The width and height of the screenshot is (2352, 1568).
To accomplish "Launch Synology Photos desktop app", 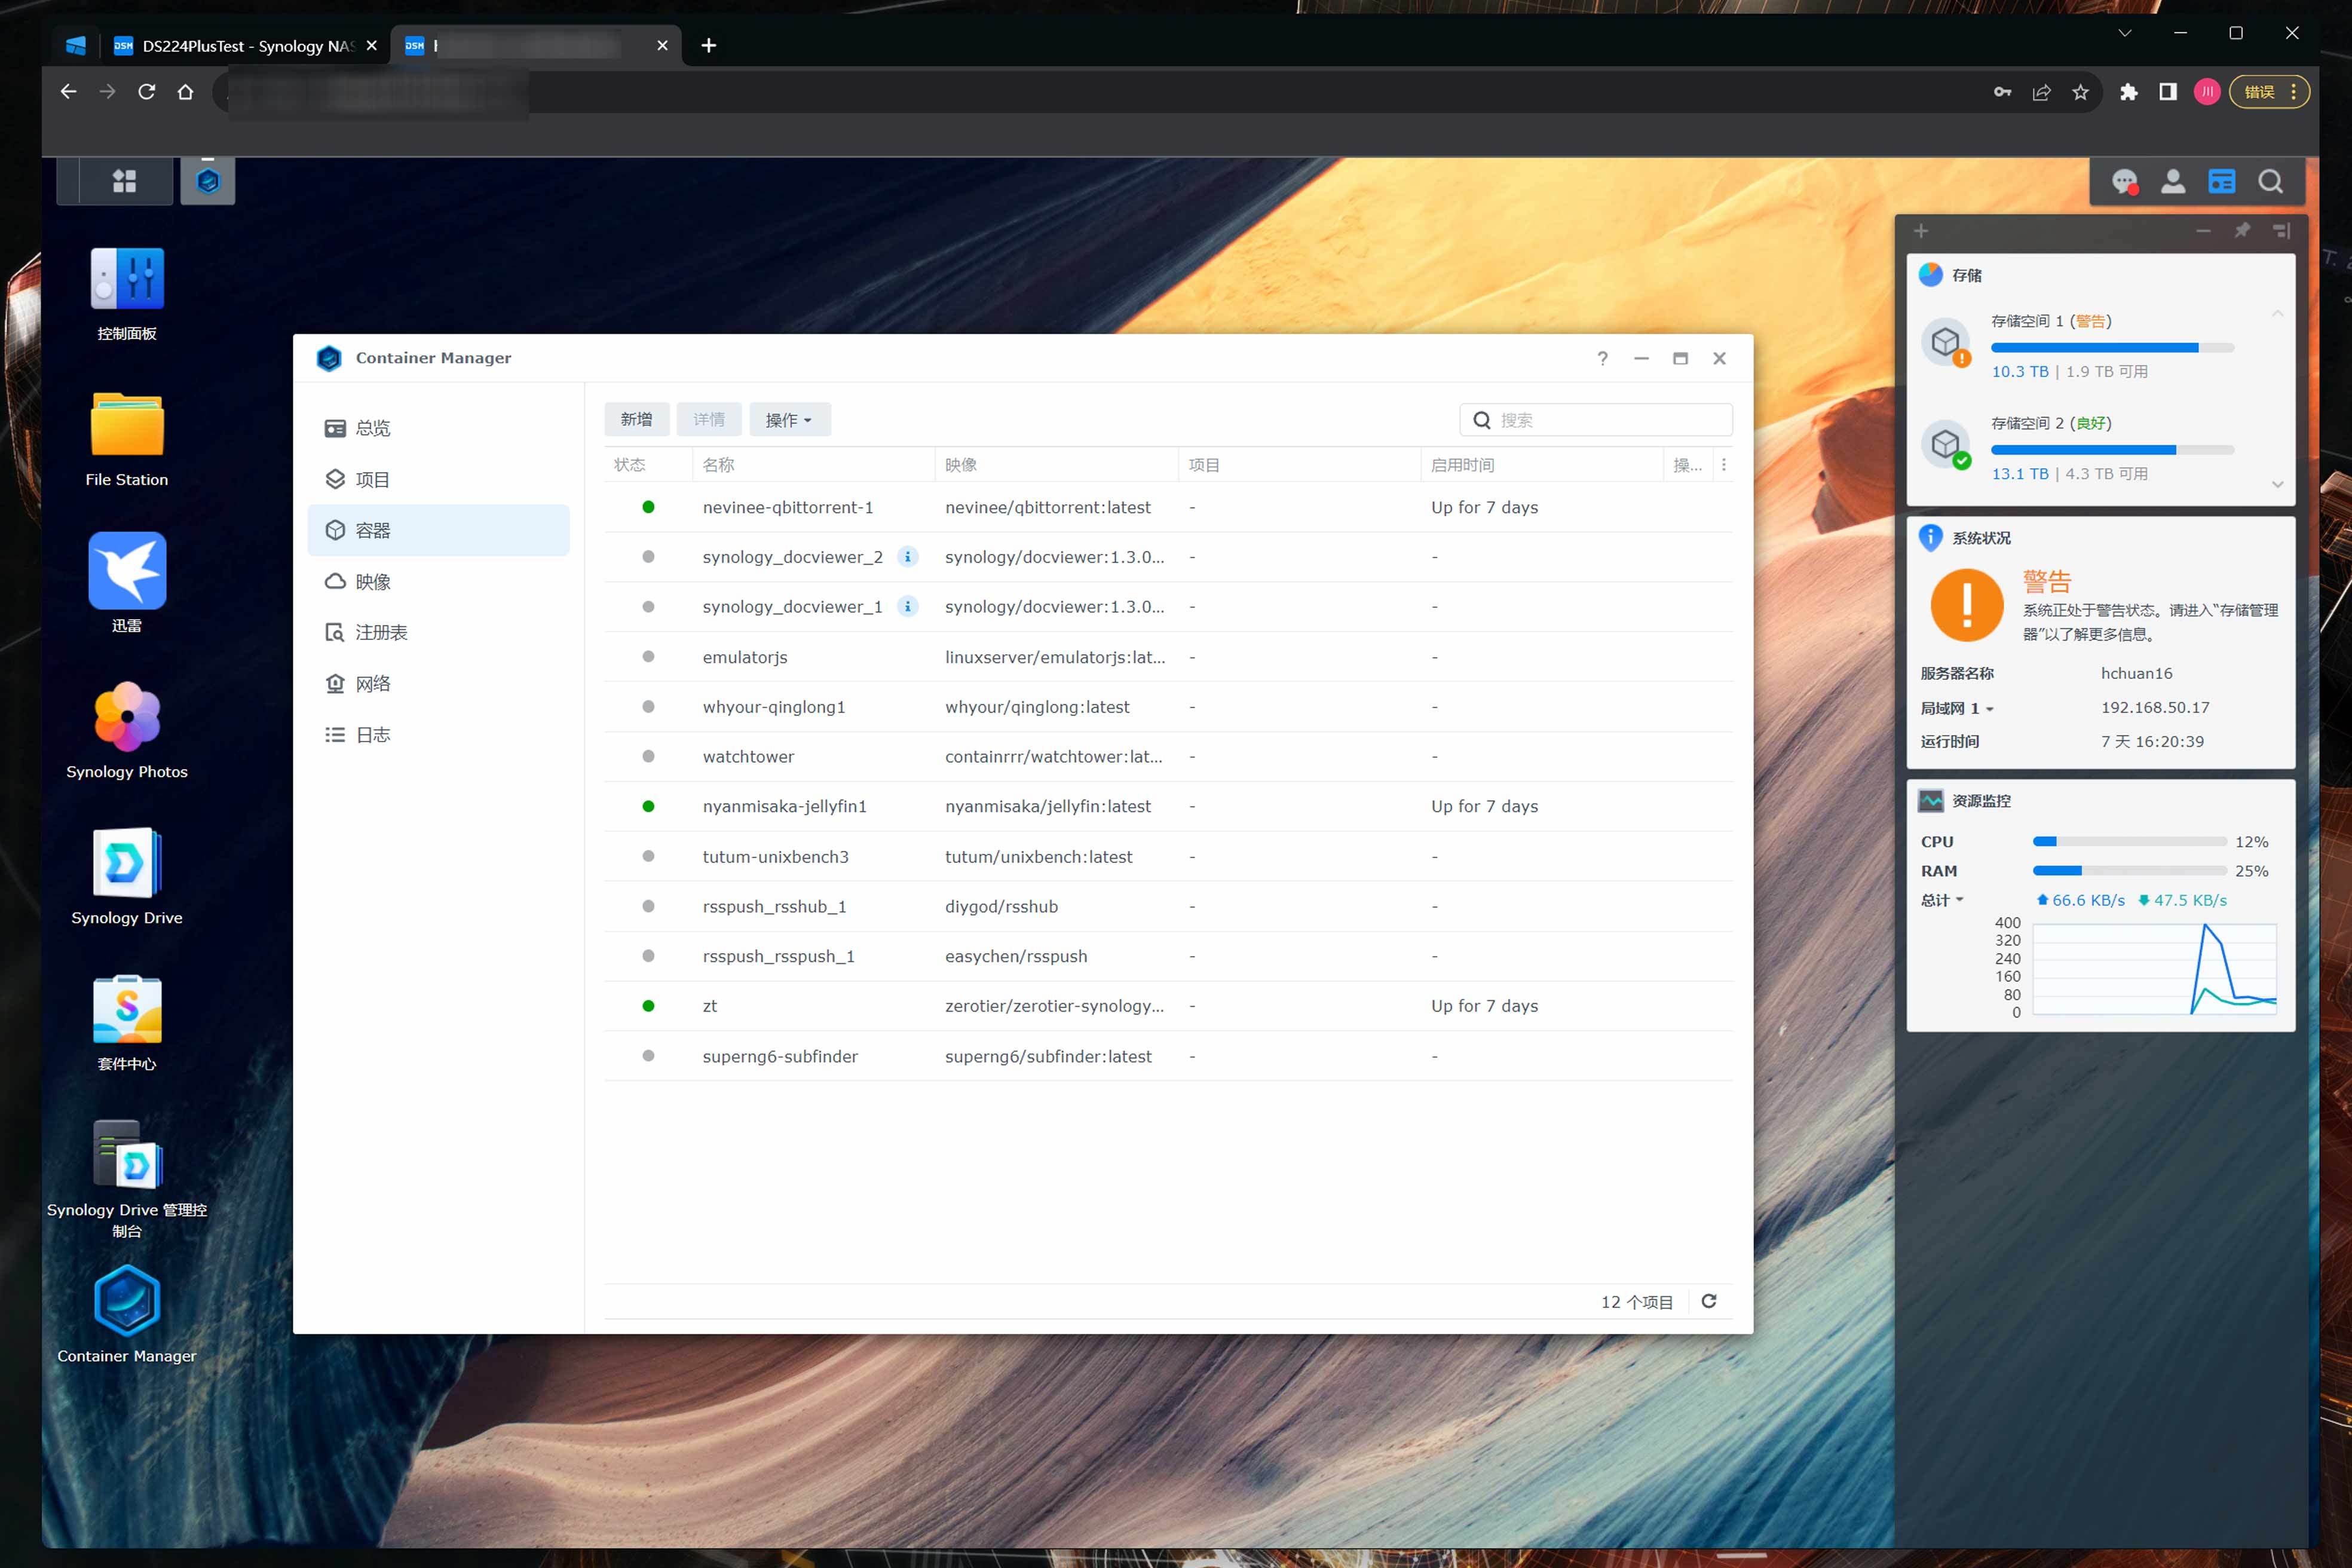I will pos(127,716).
